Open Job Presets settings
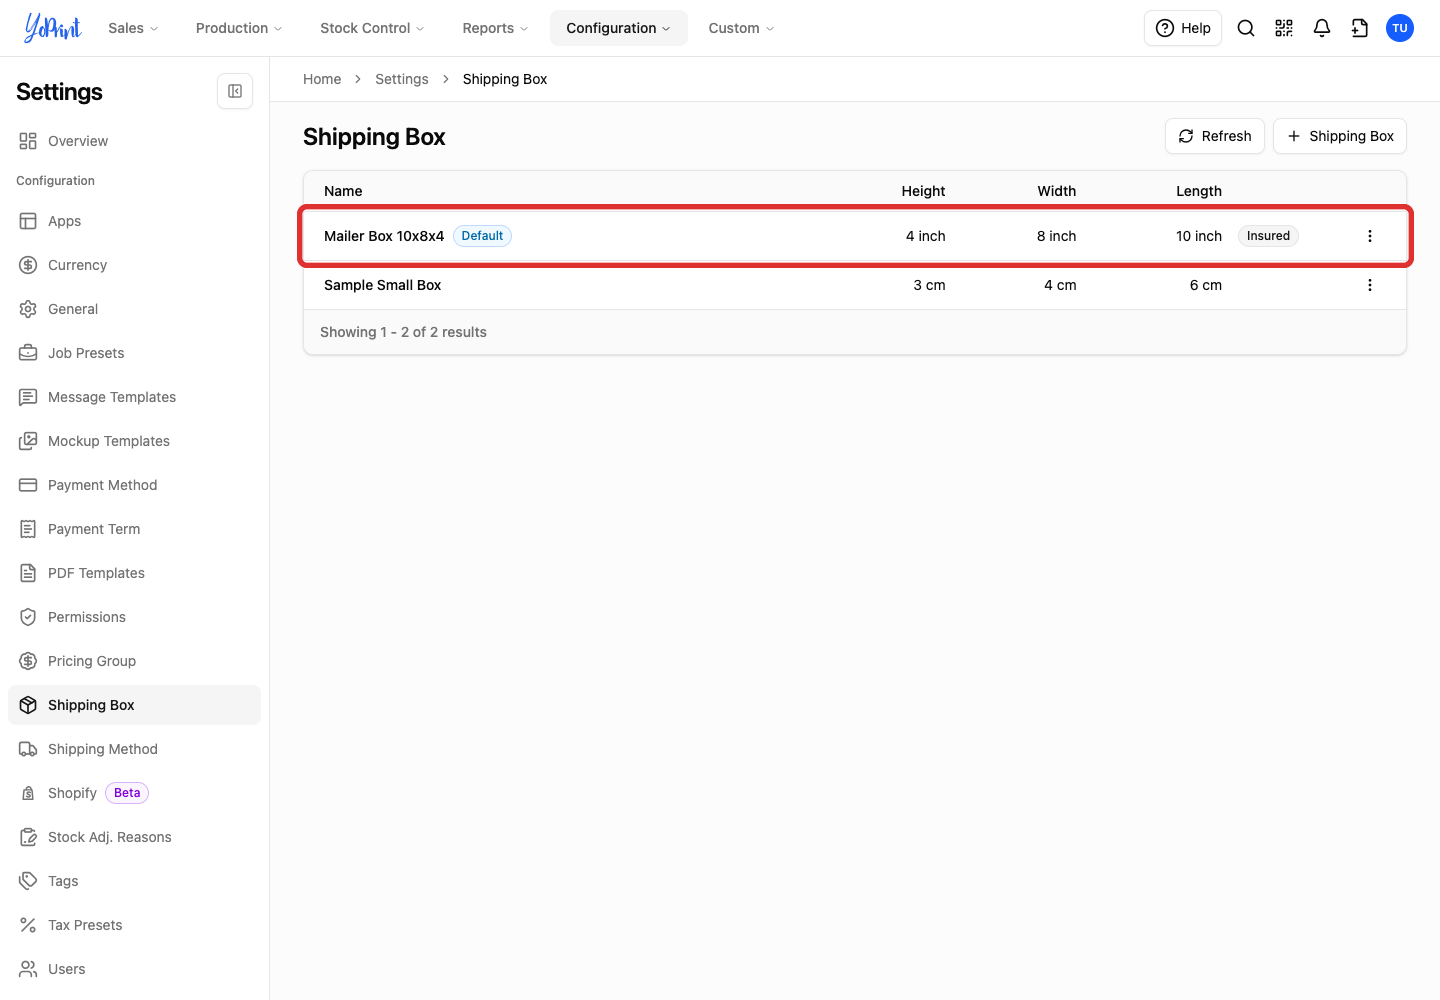The width and height of the screenshot is (1440, 1000). (x=134, y=353)
